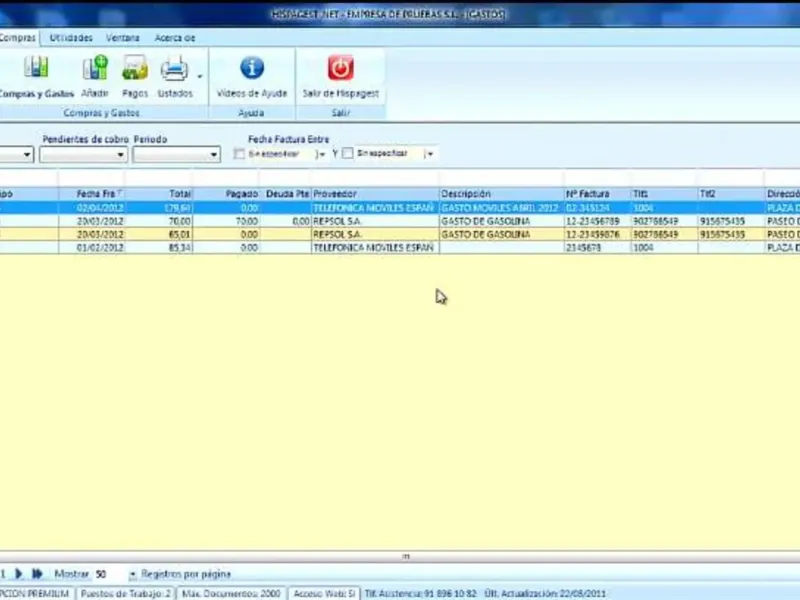Click the 70,00 Pagado cell
Viewport: 800px width, 600px height.
tap(226, 221)
